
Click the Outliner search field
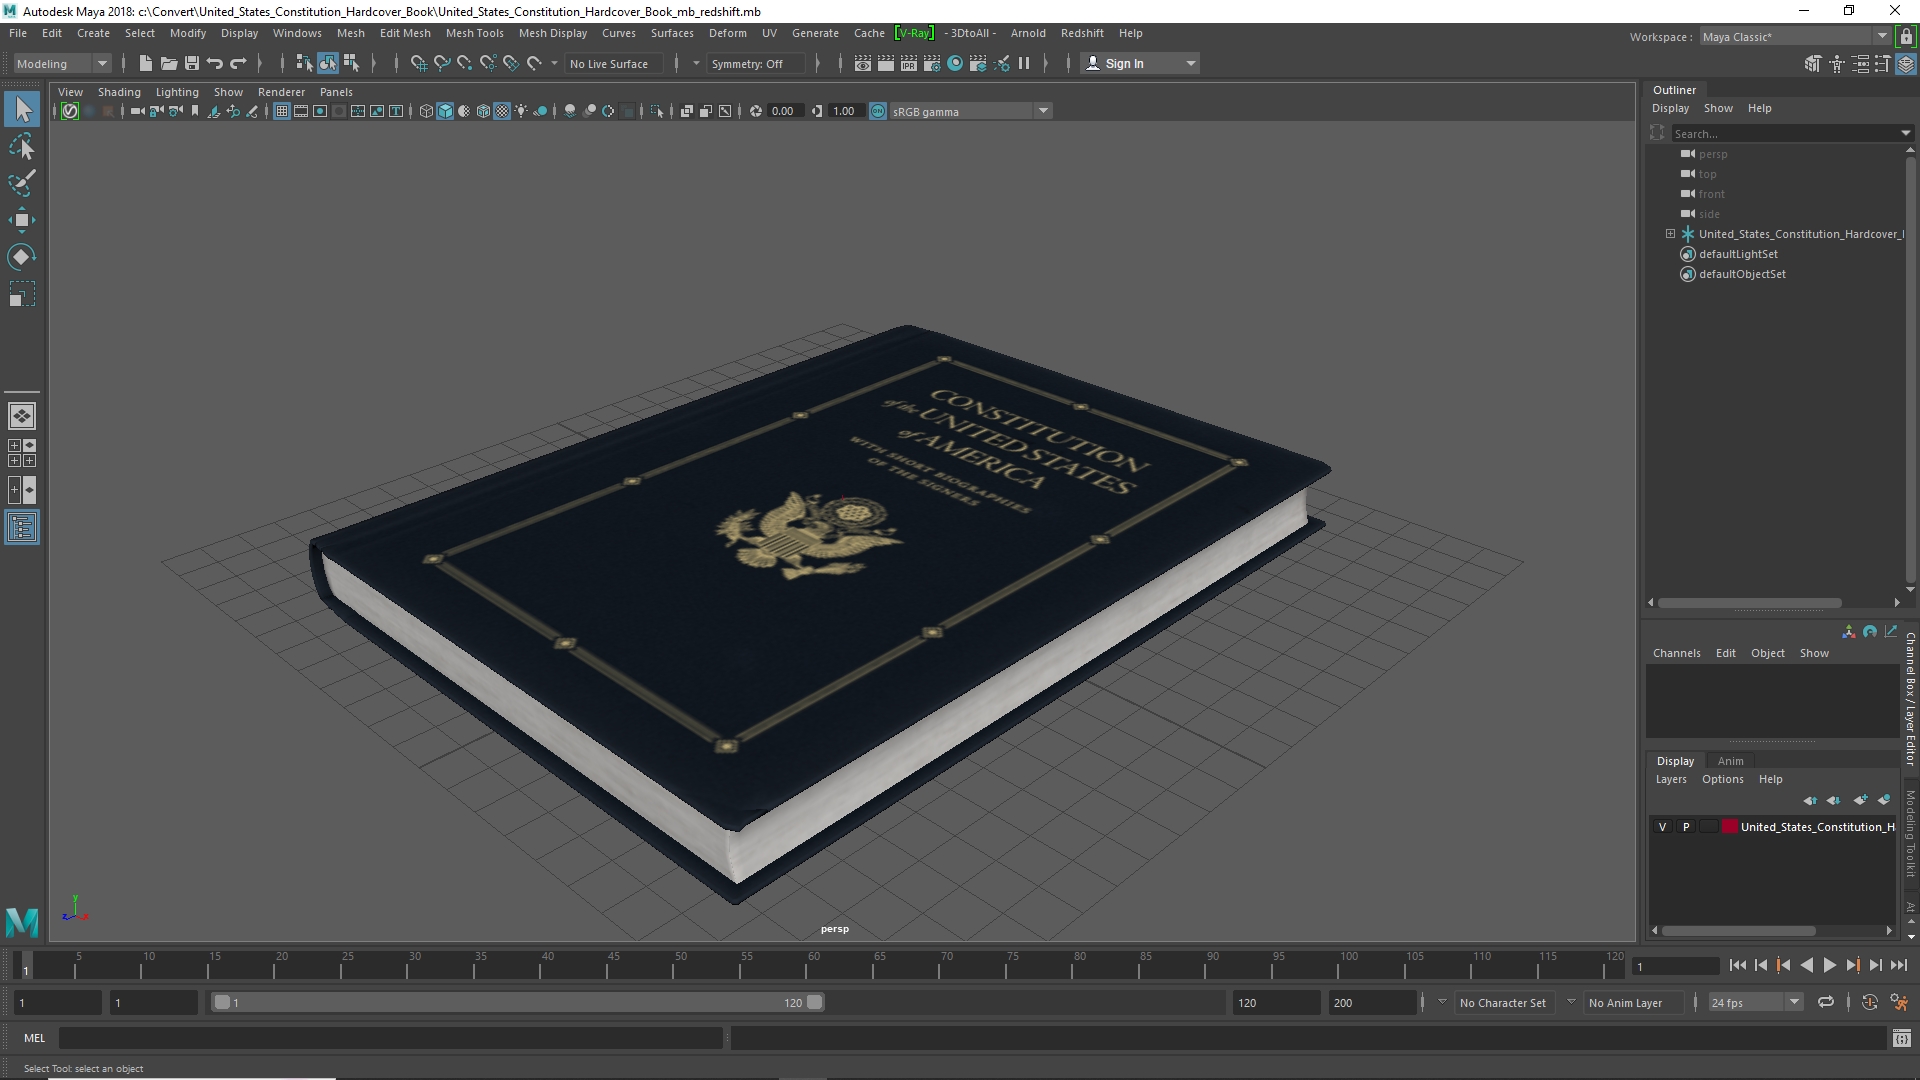pos(1784,133)
